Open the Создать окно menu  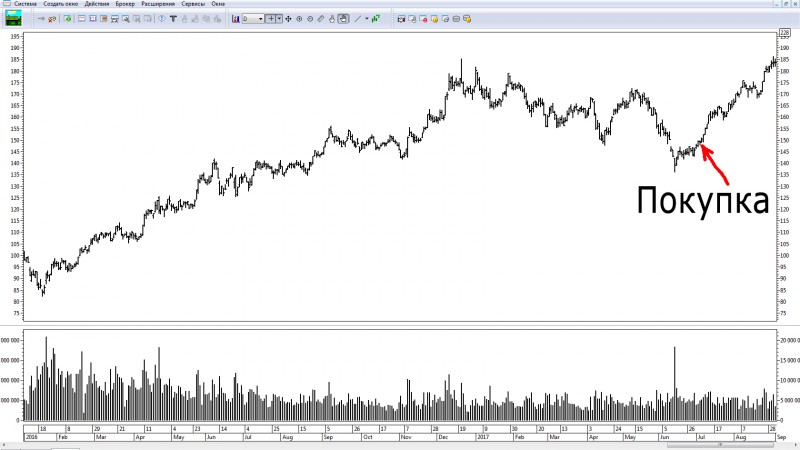pos(61,4)
